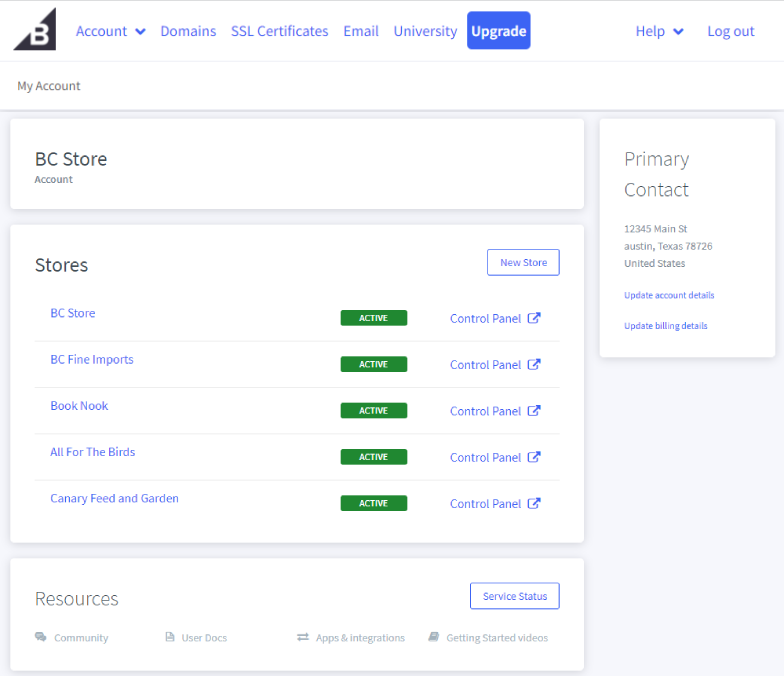Click external link icon for All For The Birds
Viewport: 784px width, 676px height.
[x=534, y=457]
